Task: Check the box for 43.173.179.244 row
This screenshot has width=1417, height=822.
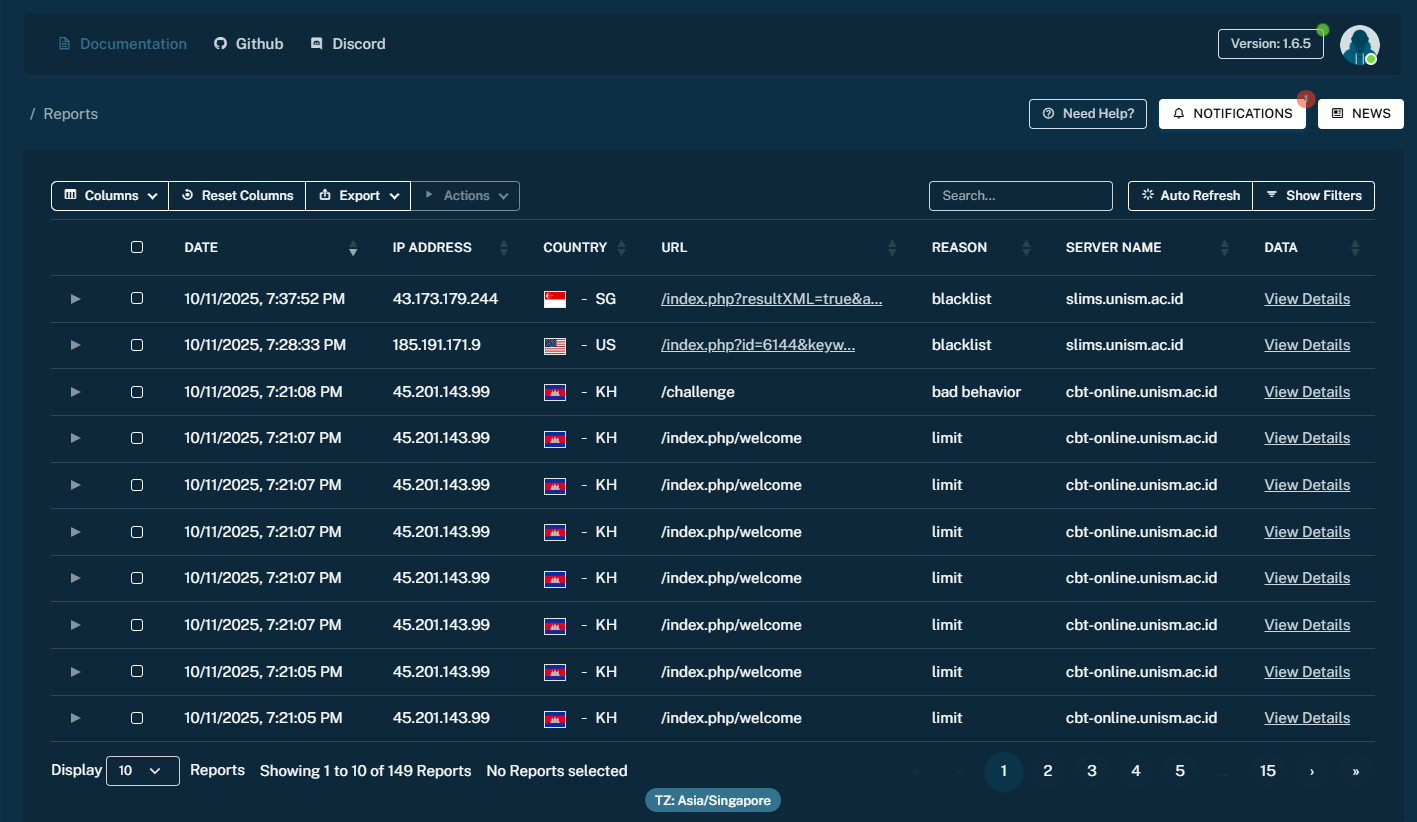Action: tap(137, 299)
